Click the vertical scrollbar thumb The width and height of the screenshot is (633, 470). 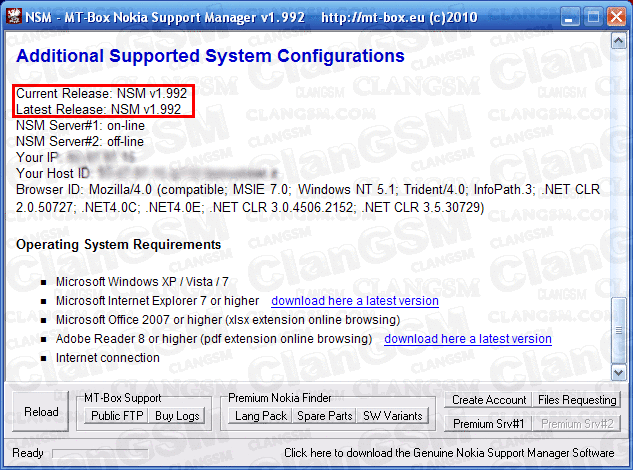click(x=618, y=330)
